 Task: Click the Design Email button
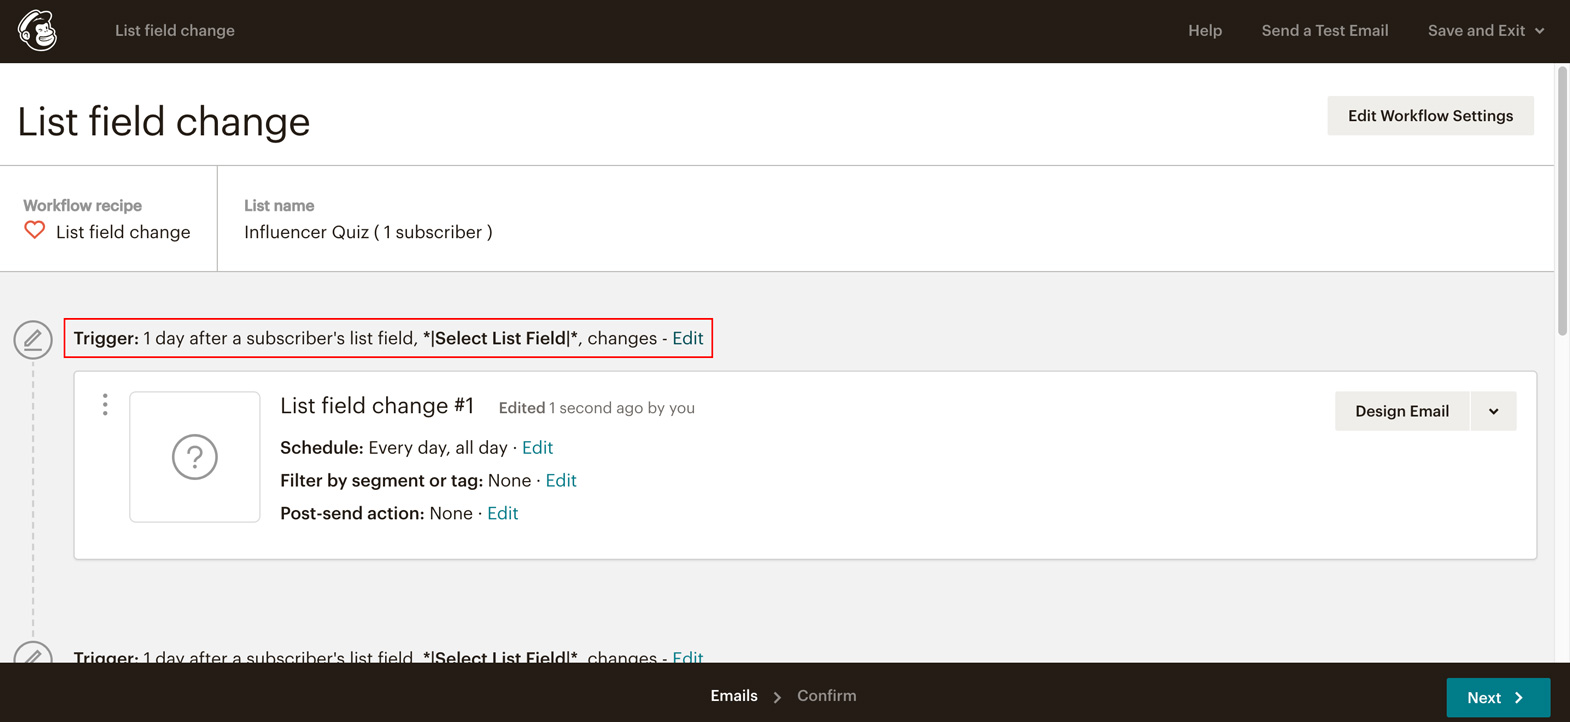click(1402, 411)
